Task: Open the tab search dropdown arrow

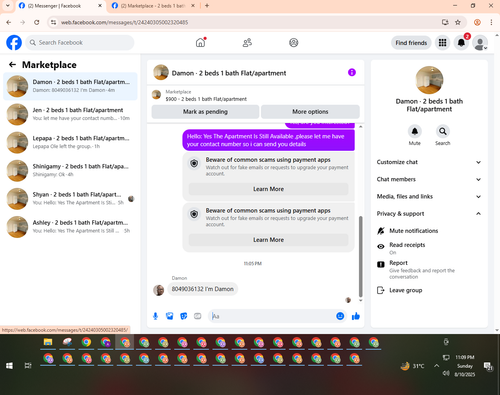Action: click(x=8, y=6)
